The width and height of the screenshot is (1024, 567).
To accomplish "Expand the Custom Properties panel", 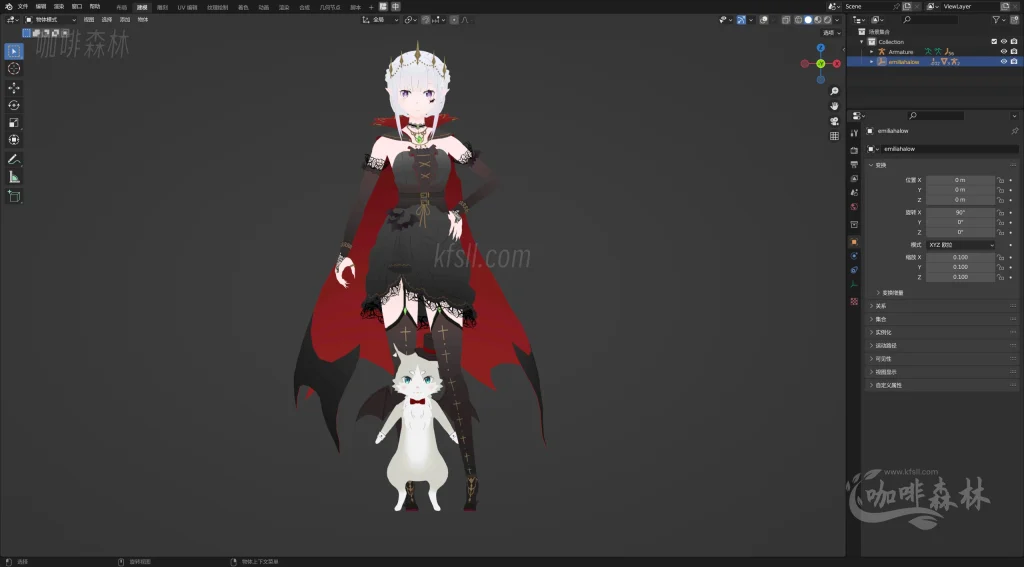I will click(886, 385).
